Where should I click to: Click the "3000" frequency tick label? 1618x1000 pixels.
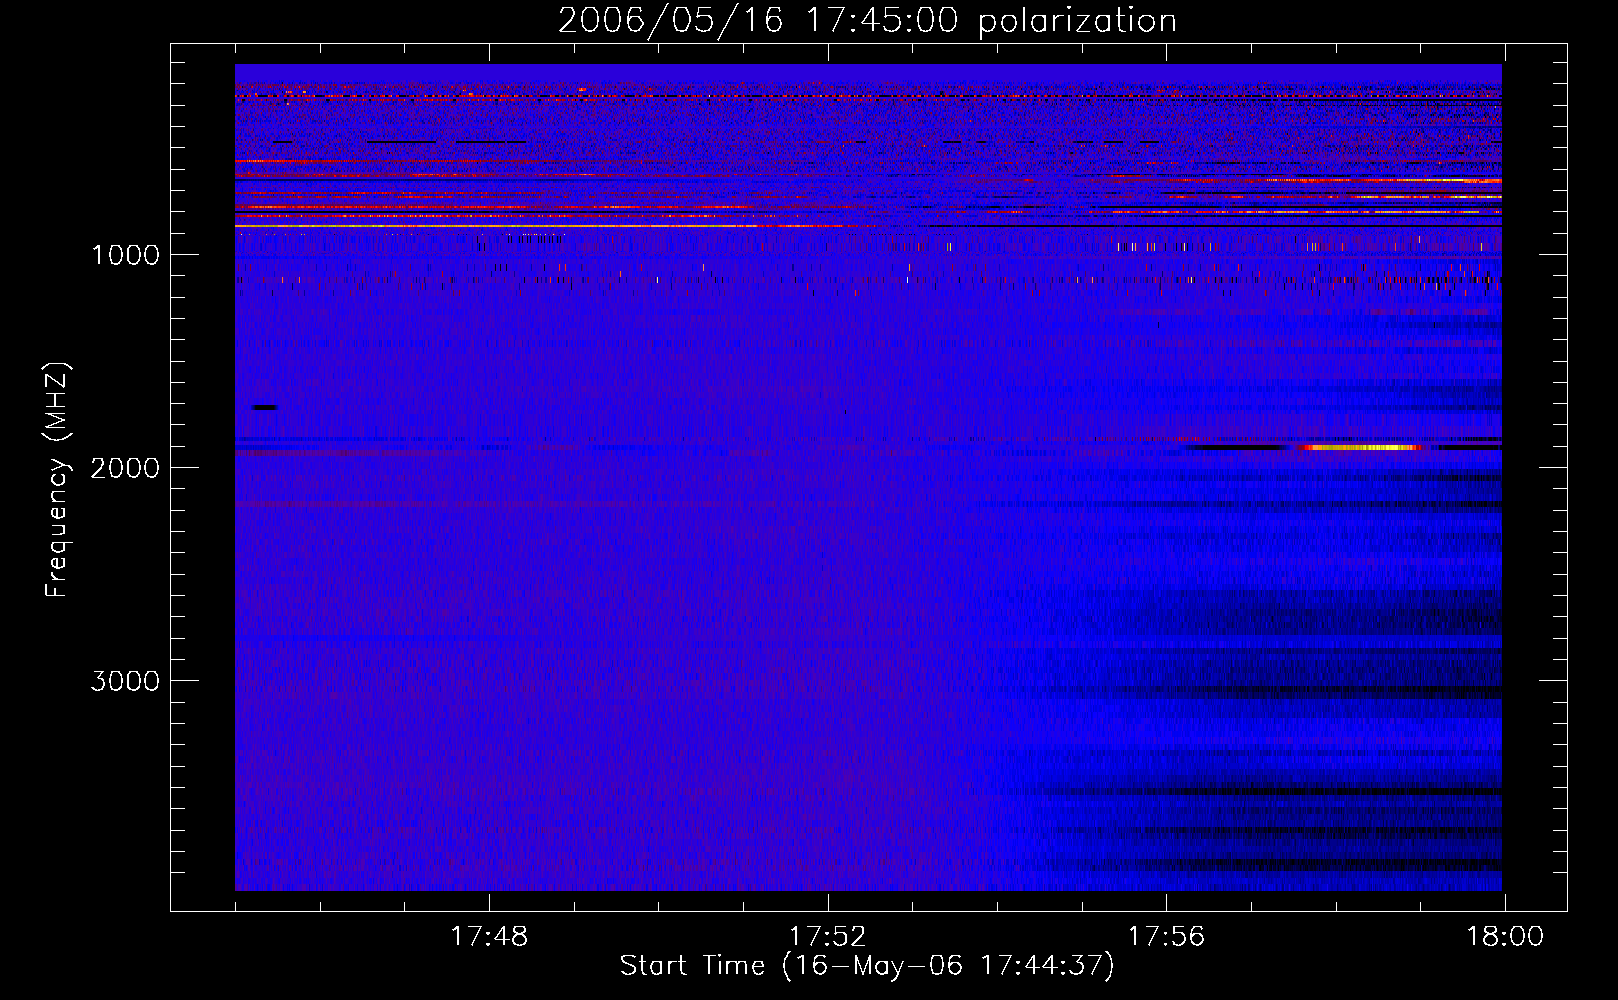tap(125, 681)
